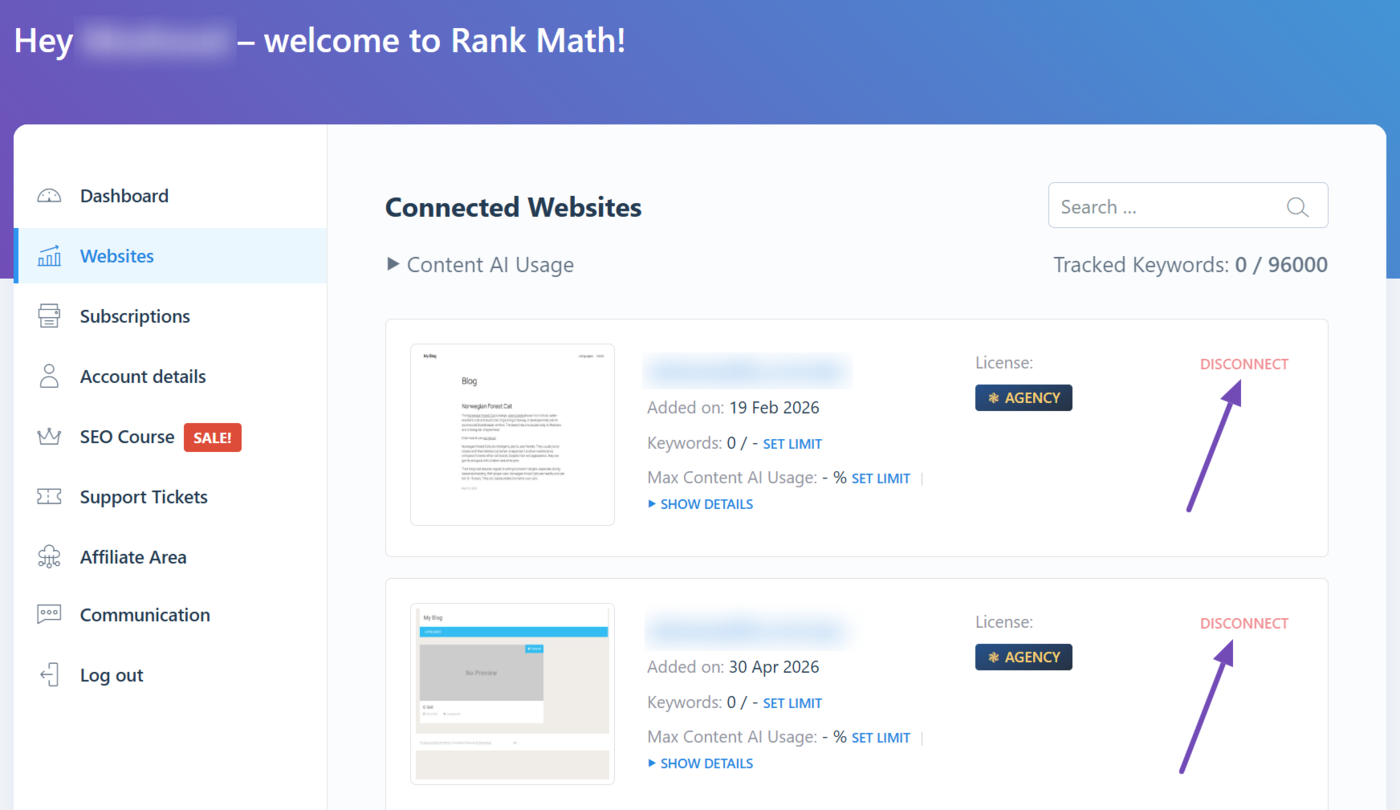Click blurred URL of 30 Apr 2026 site

click(746, 631)
